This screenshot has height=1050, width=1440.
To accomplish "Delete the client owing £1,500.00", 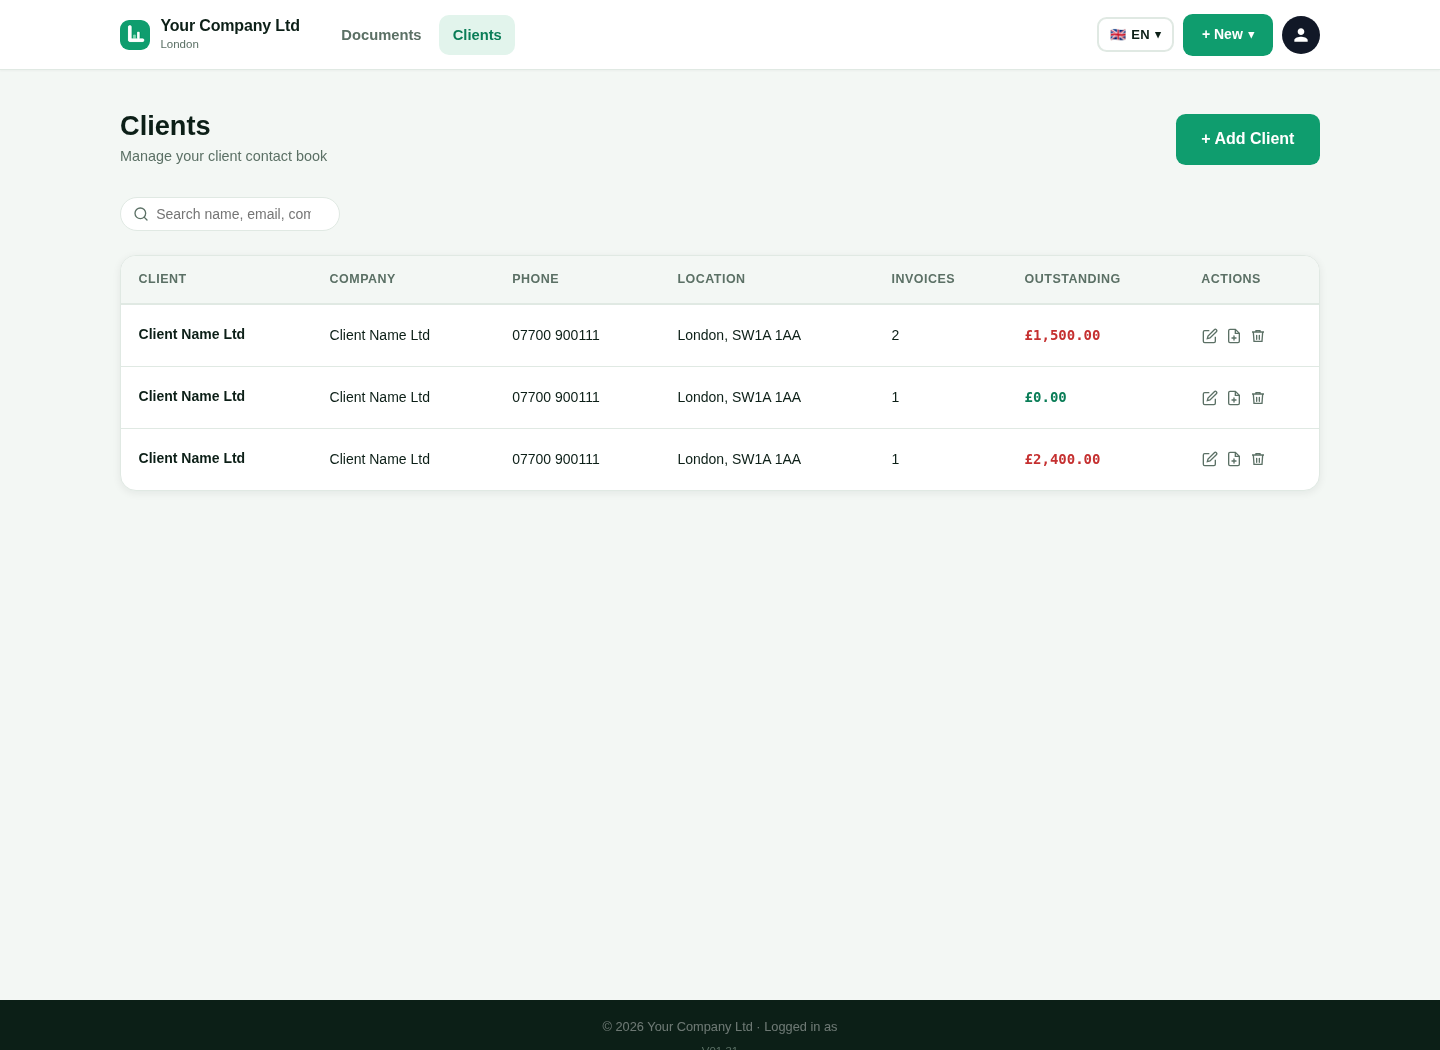I will coord(1258,336).
